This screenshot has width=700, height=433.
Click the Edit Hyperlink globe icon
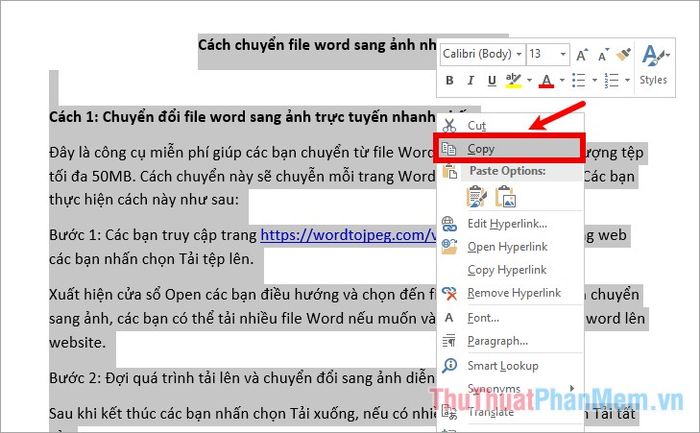click(x=449, y=224)
